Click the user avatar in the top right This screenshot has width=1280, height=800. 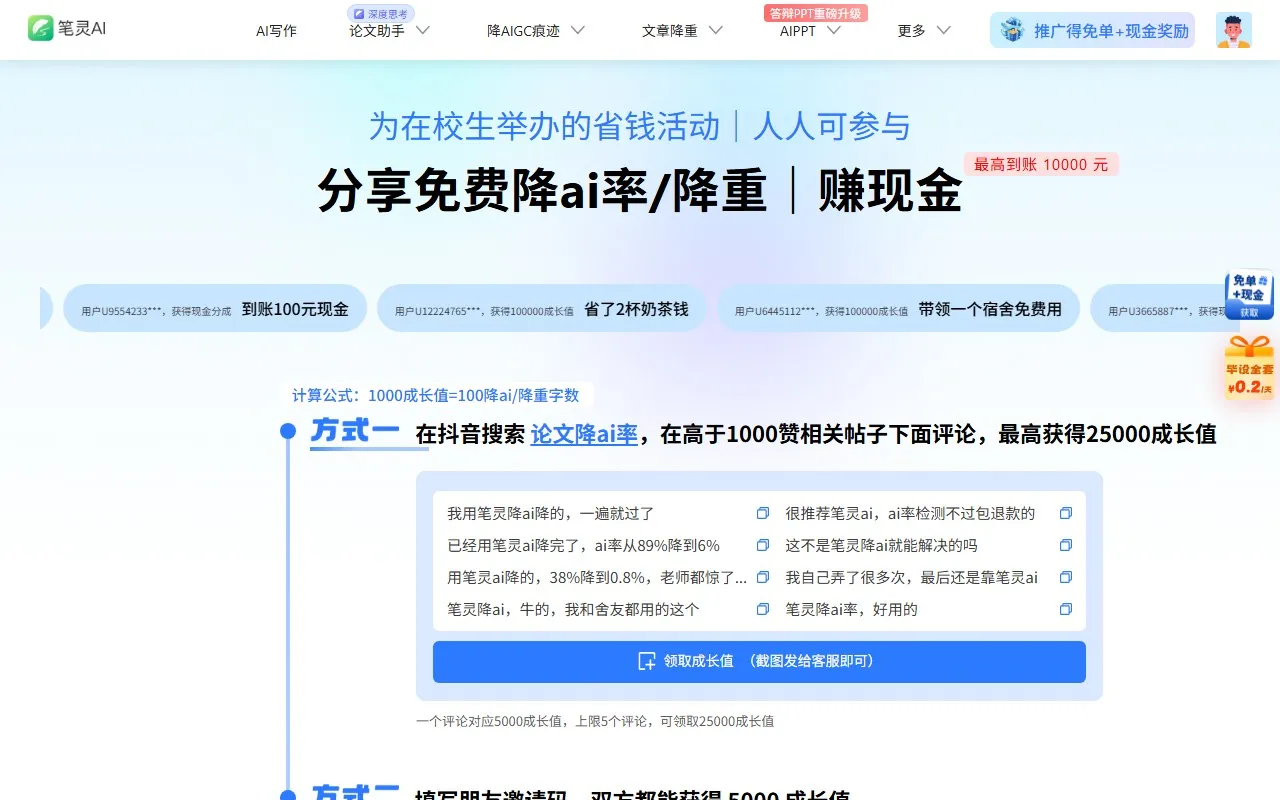click(x=1233, y=30)
